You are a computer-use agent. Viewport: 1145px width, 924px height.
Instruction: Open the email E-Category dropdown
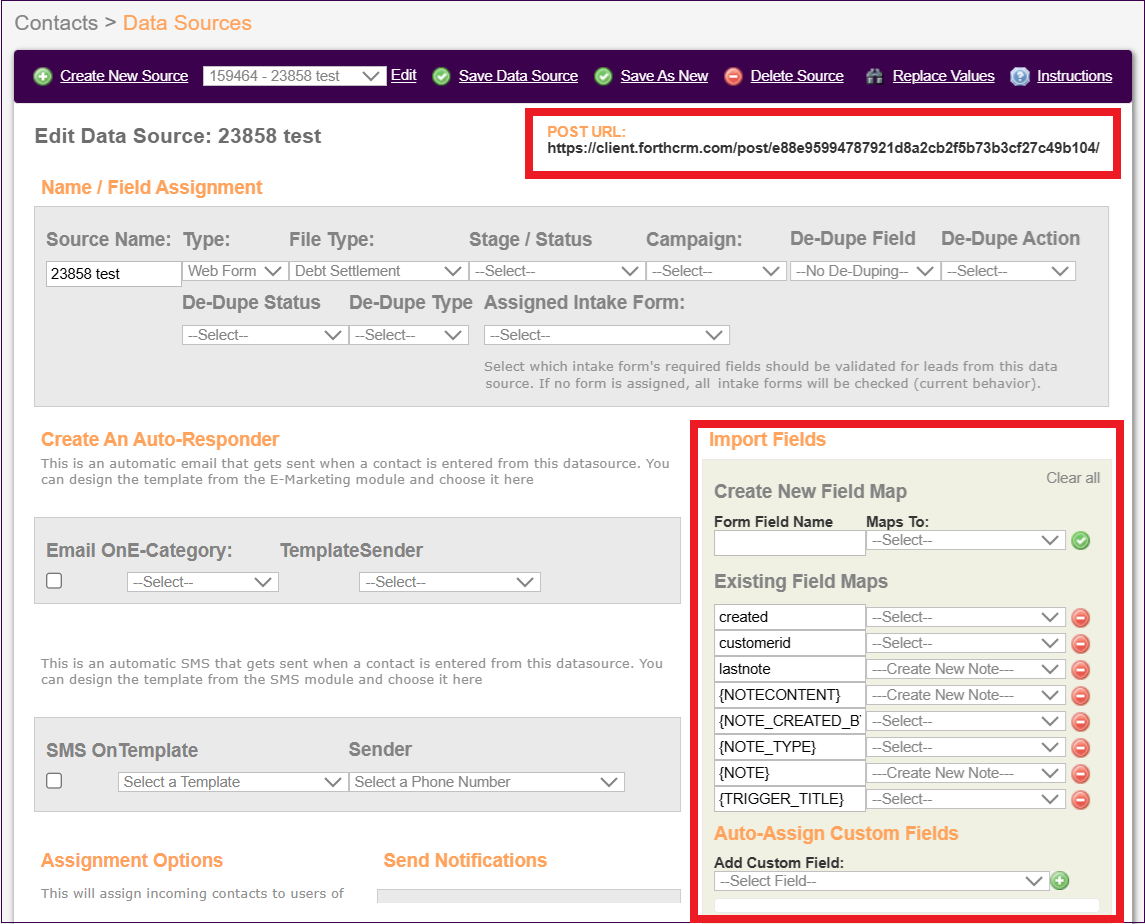203,582
